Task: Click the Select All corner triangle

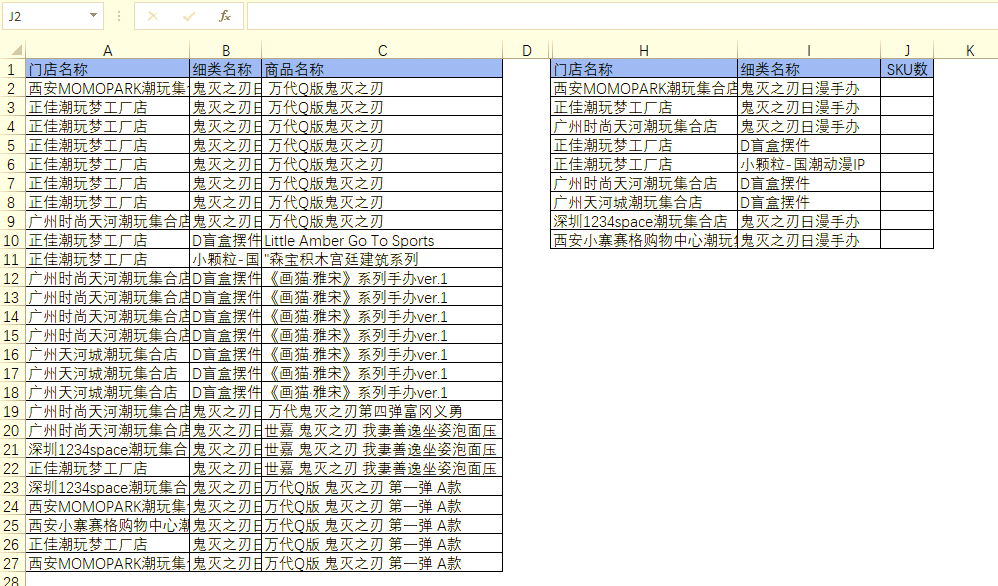Action: click(x=17, y=50)
